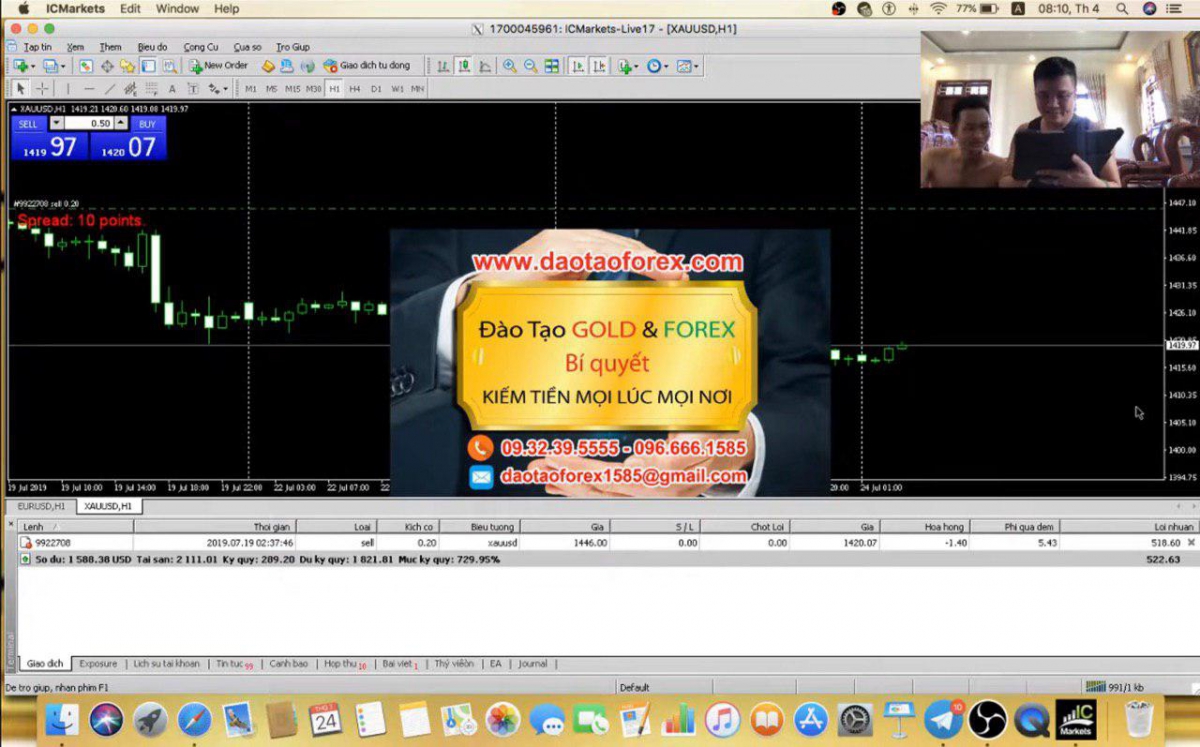Click the 0.50 volume input field
This screenshot has width=1200, height=747.
coord(90,123)
